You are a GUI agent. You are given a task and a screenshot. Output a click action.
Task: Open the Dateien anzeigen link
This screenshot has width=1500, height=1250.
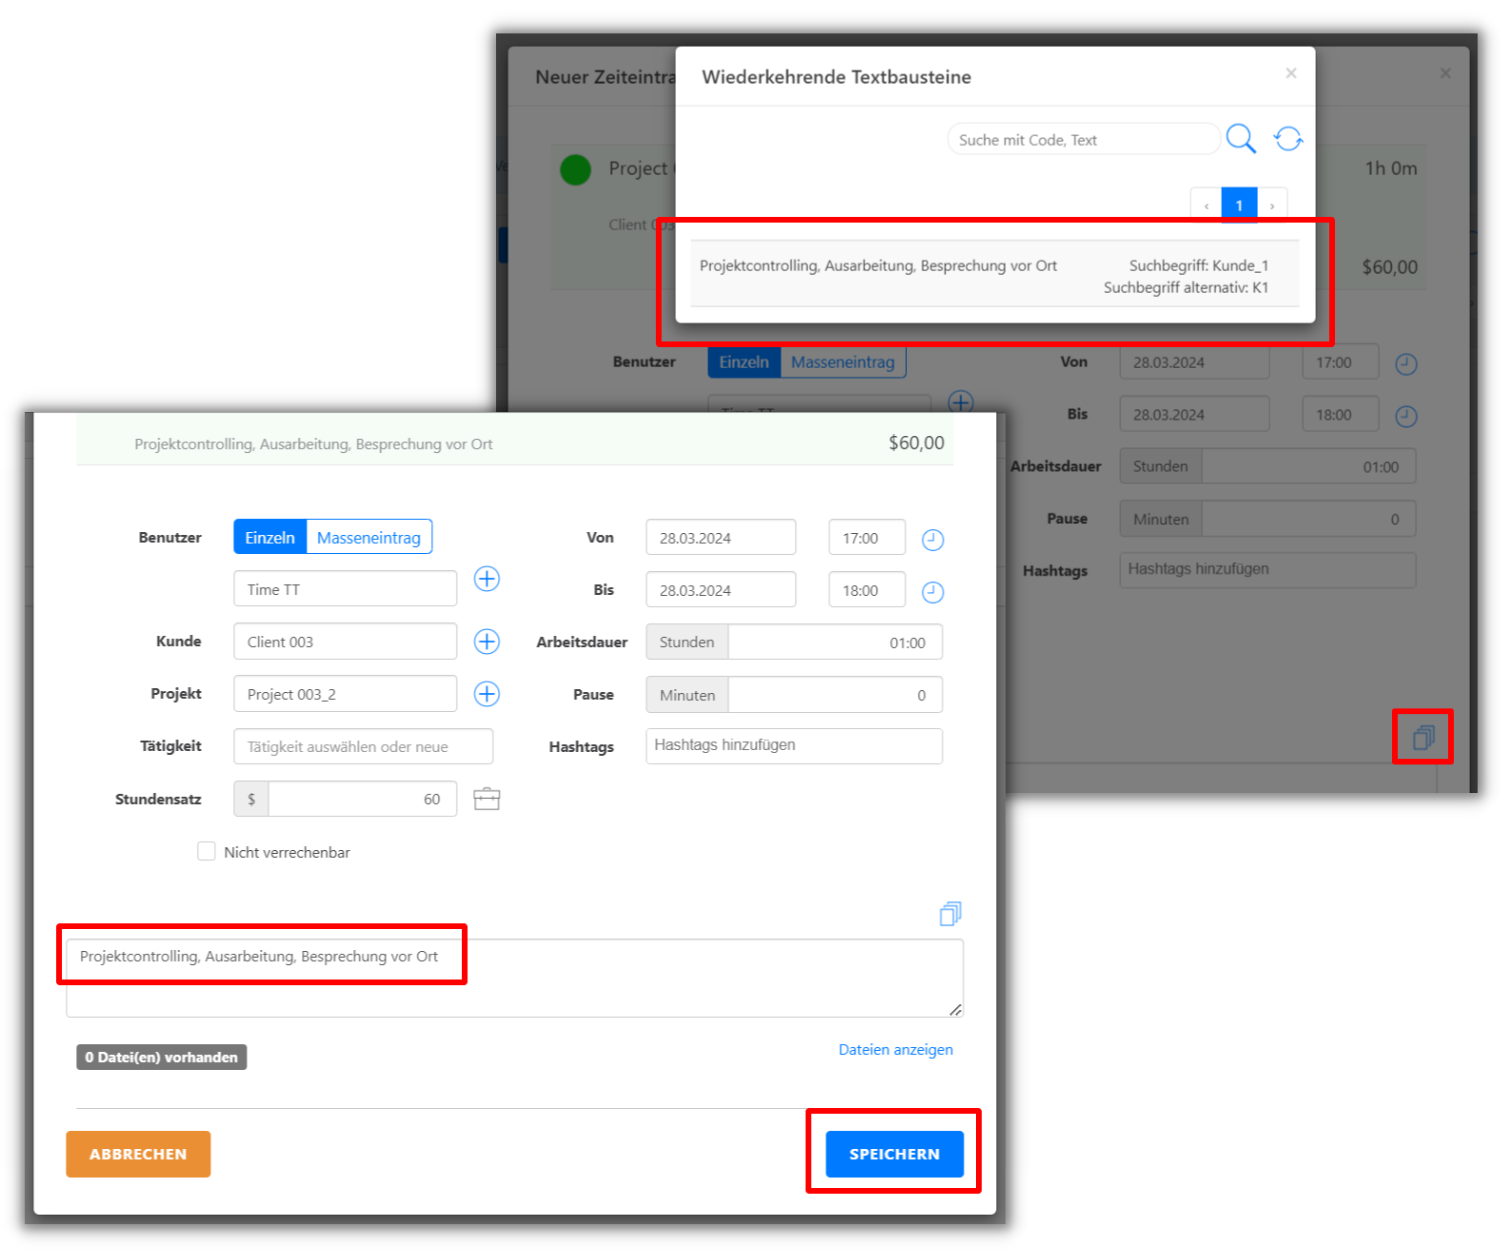tap(895, 1050)
